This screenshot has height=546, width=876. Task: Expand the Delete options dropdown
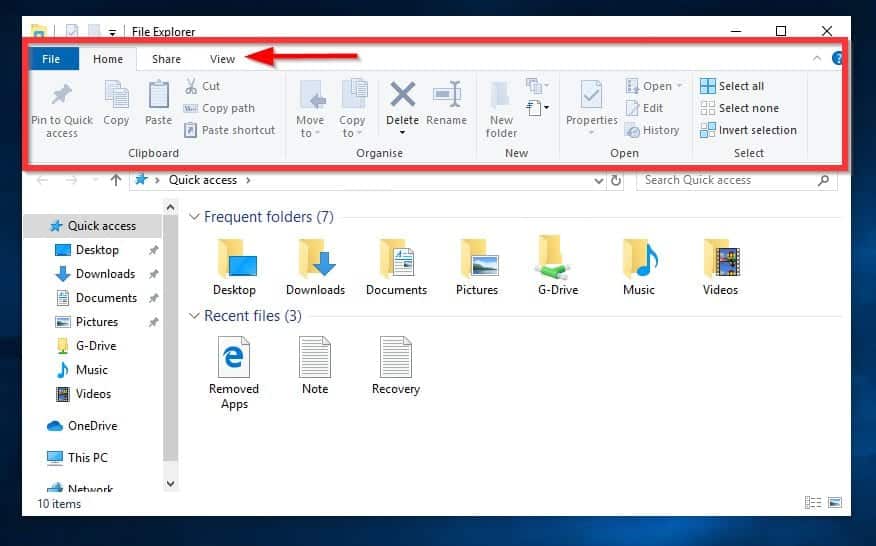402,132
